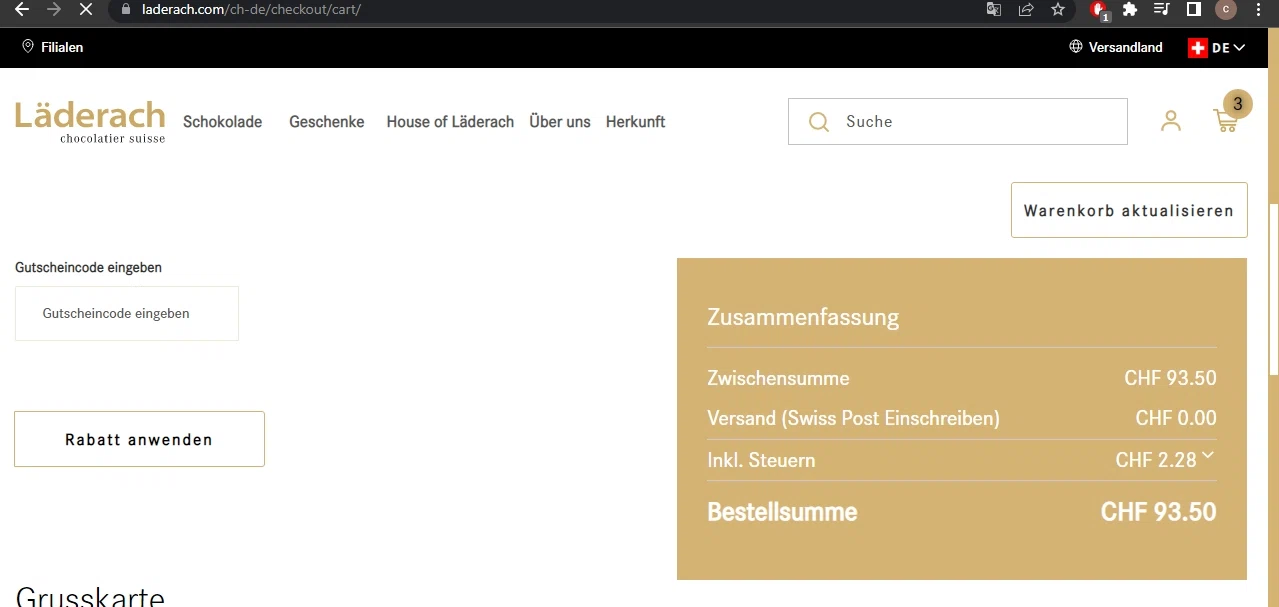
Task: Open the Schokolade menu
Action: [x=222, y=122]
